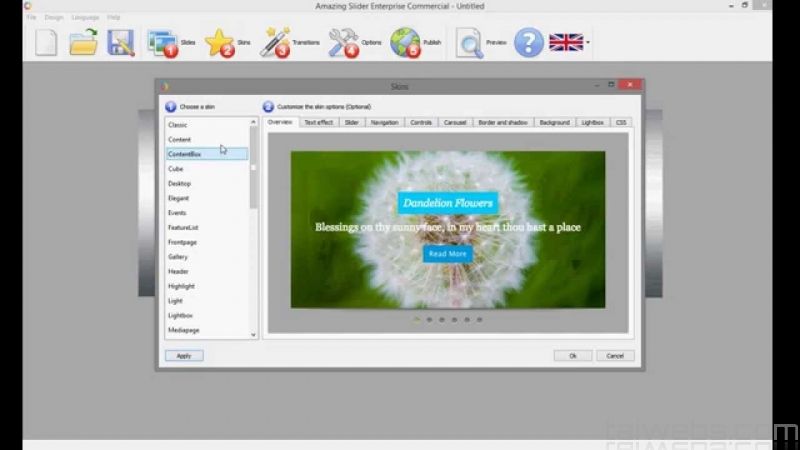Click the New project blank page icon
Image resolution: width=800 pixels, height=450 pixels.
pos(46,42)
